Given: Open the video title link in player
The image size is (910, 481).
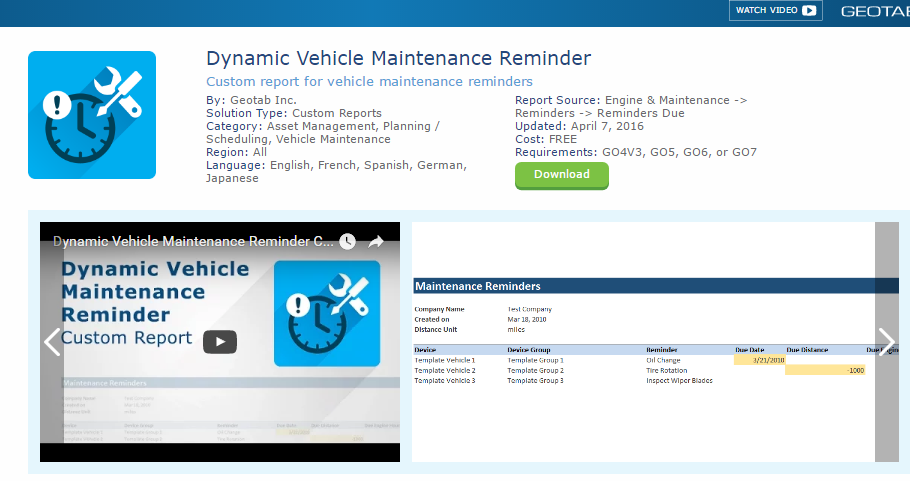Looking at the screenshot, I should [193, 241].
